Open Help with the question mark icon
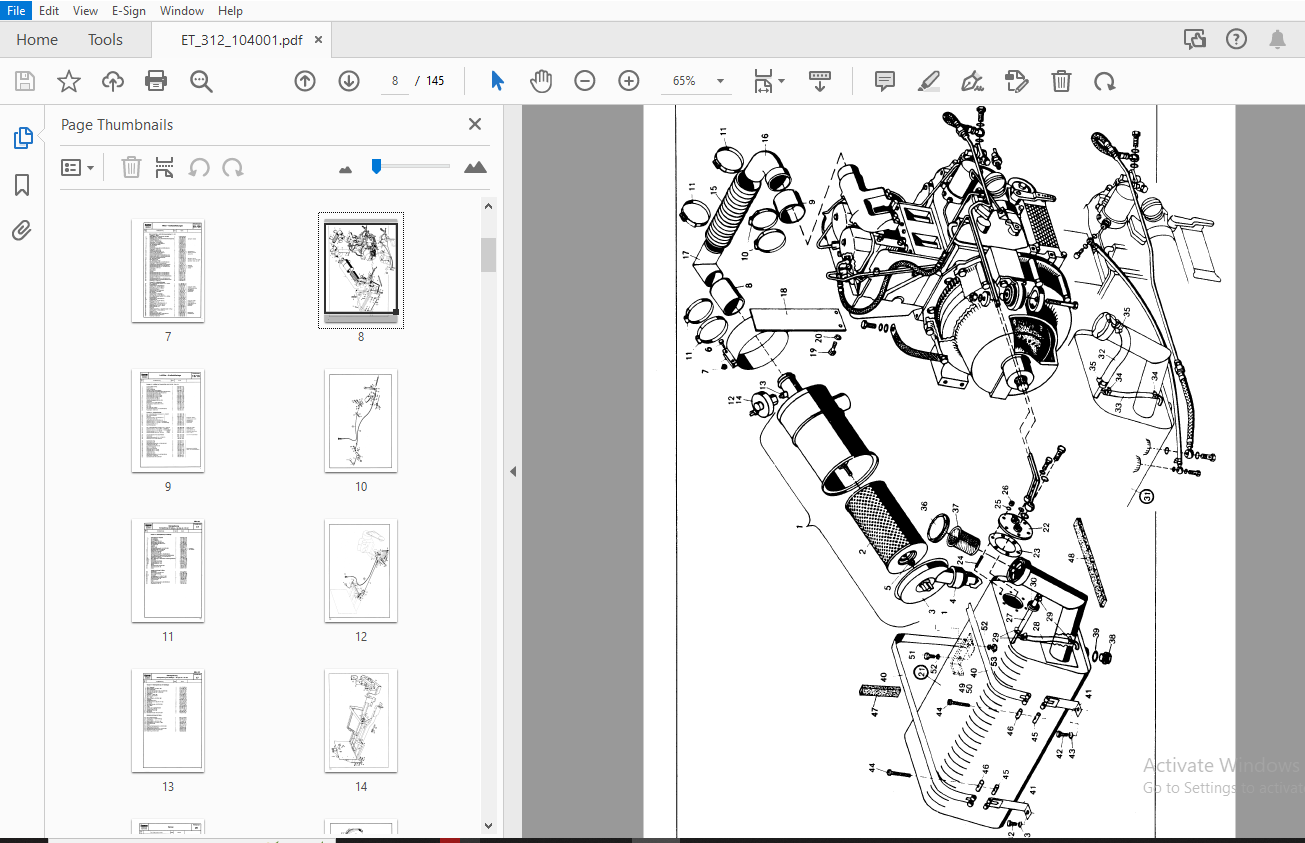1305x843 pixels. (x=1237, y=40)
